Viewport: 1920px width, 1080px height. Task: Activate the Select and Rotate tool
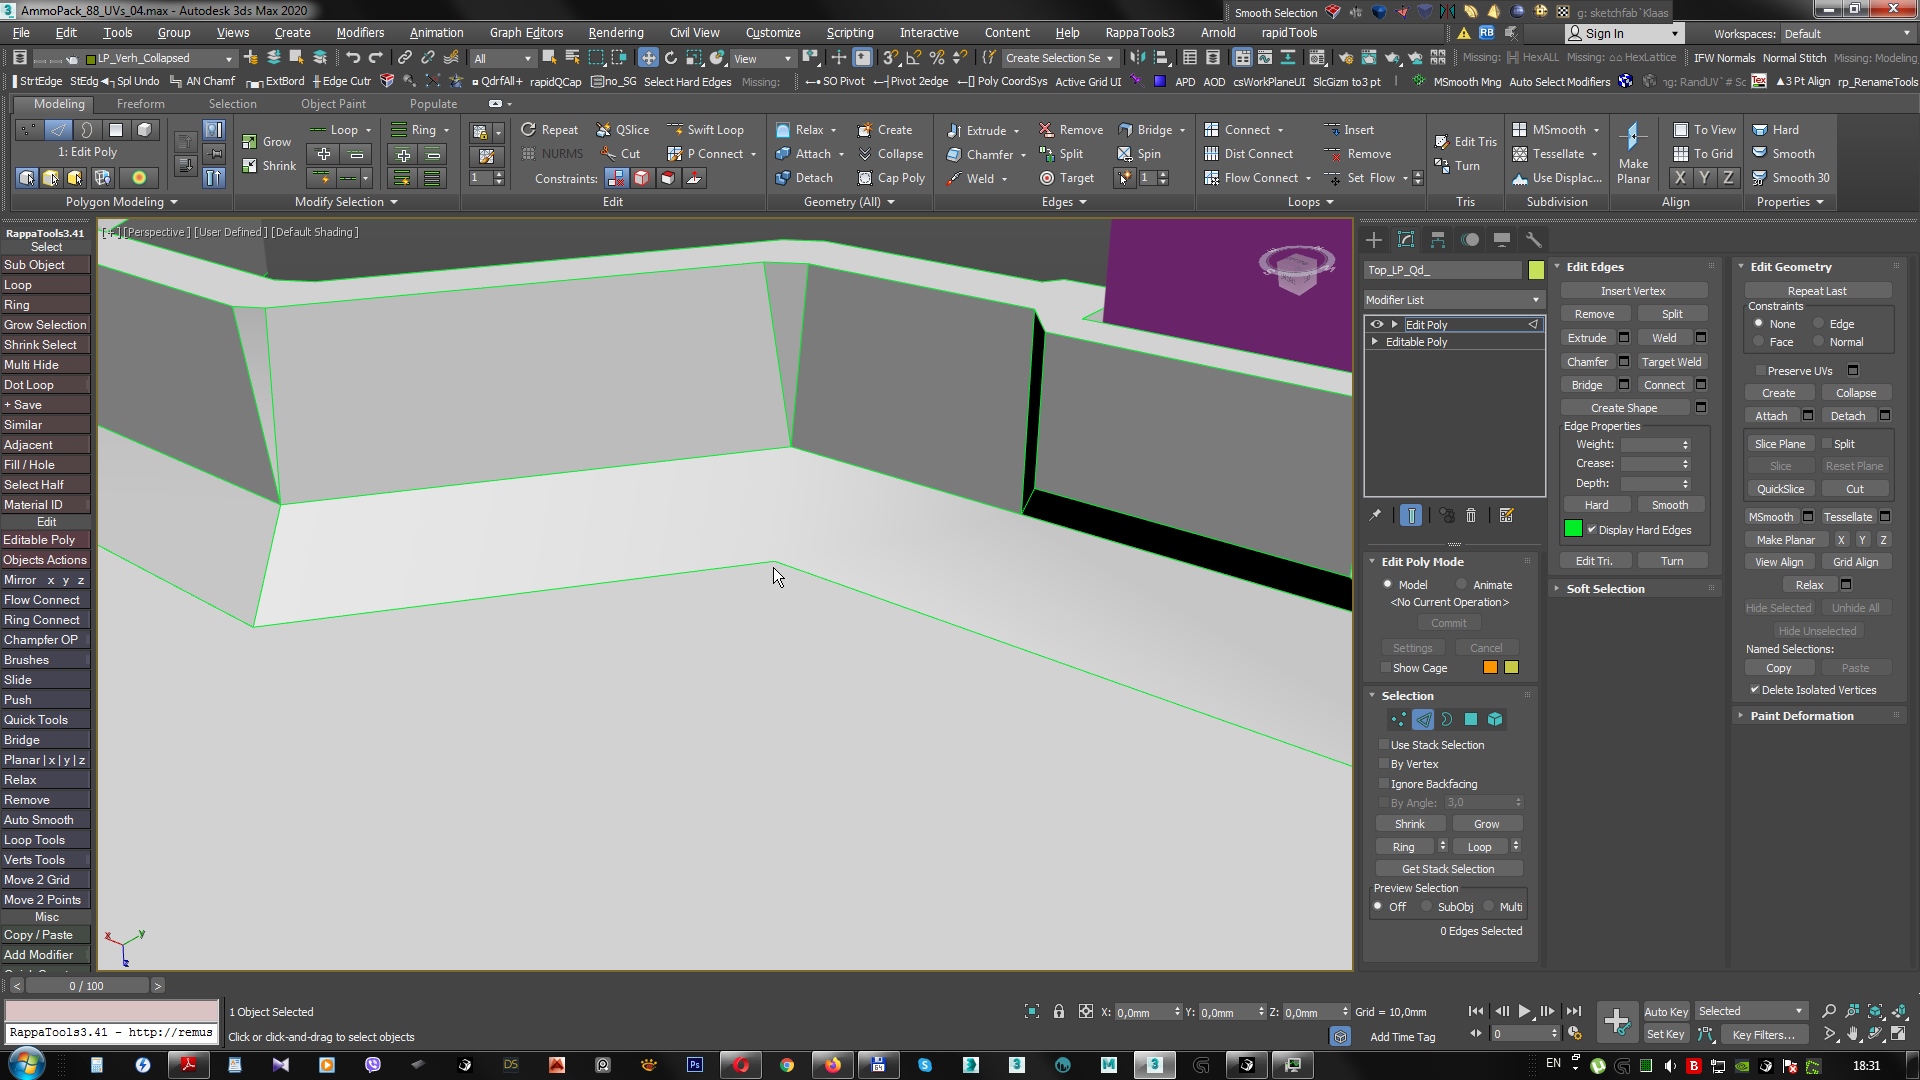point(671,58)
